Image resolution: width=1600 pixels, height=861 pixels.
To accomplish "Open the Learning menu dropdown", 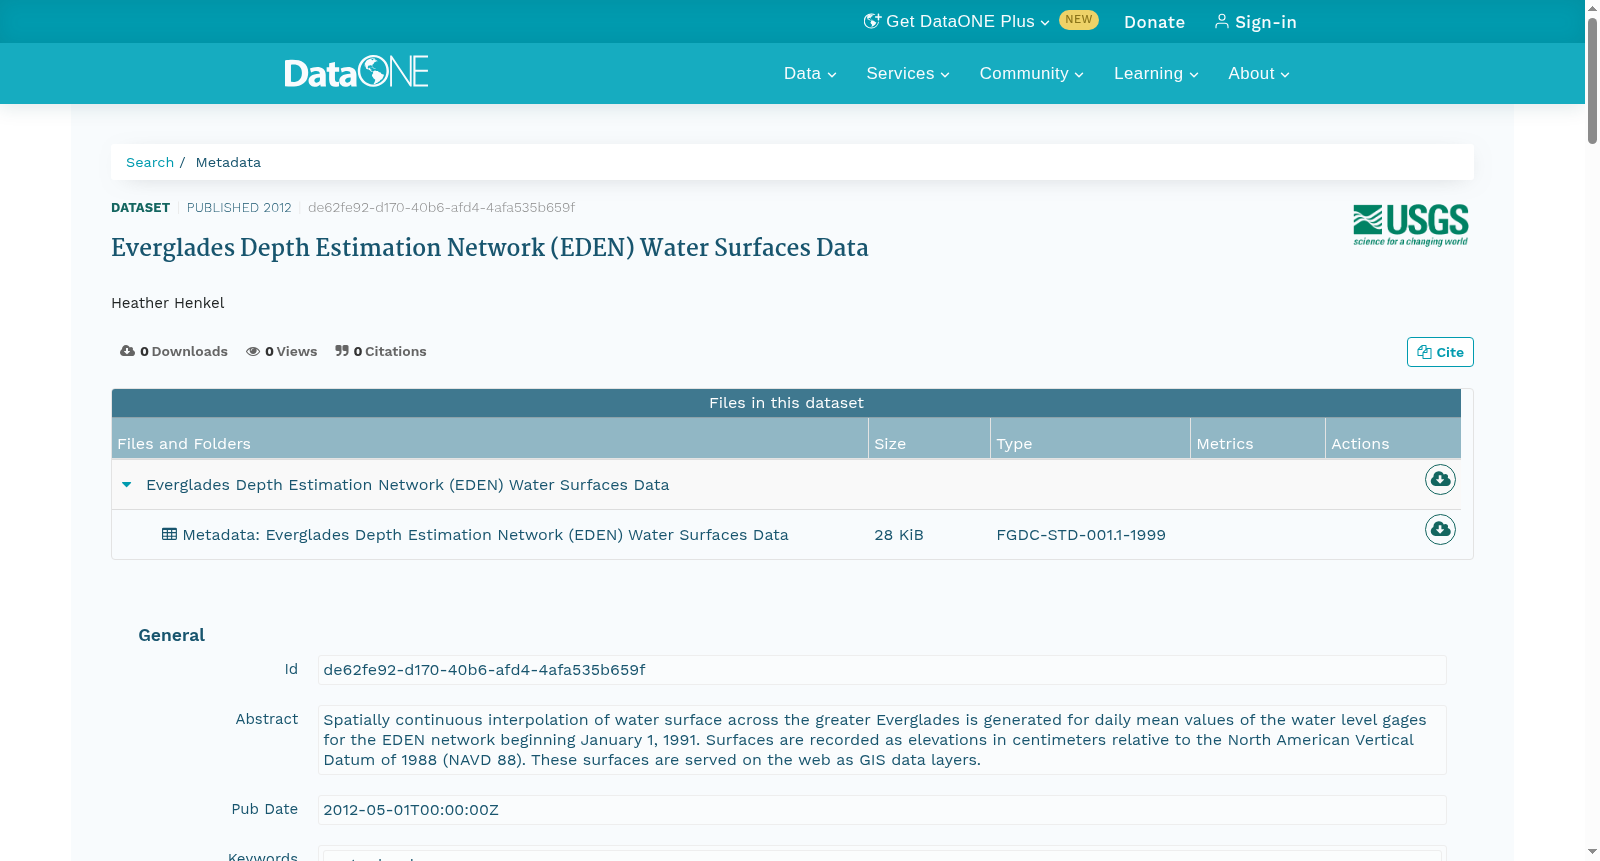I will (1156, 74).
